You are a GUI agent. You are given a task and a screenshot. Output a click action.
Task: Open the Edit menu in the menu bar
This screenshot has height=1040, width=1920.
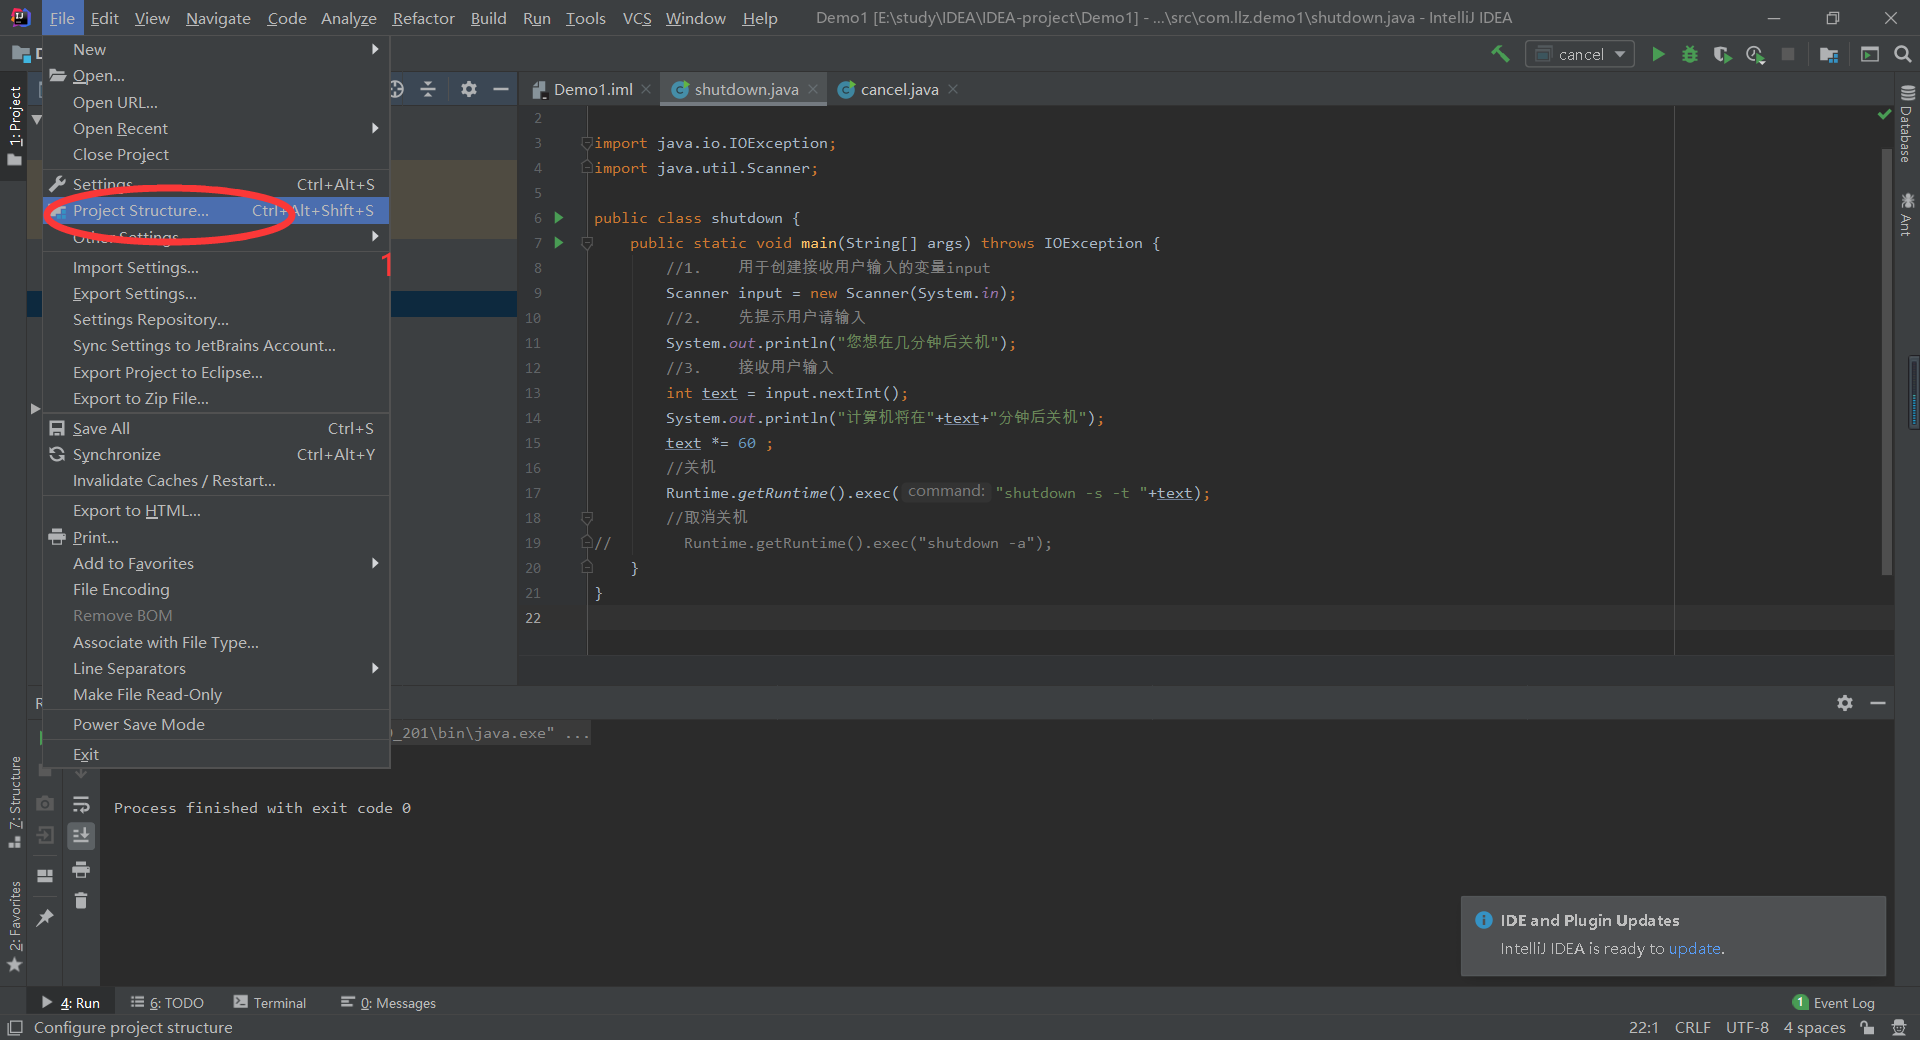pos(104,18)
